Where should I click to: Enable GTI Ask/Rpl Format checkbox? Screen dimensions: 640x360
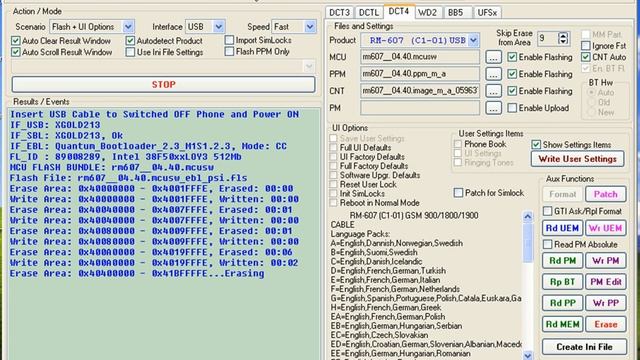[547, 211]
